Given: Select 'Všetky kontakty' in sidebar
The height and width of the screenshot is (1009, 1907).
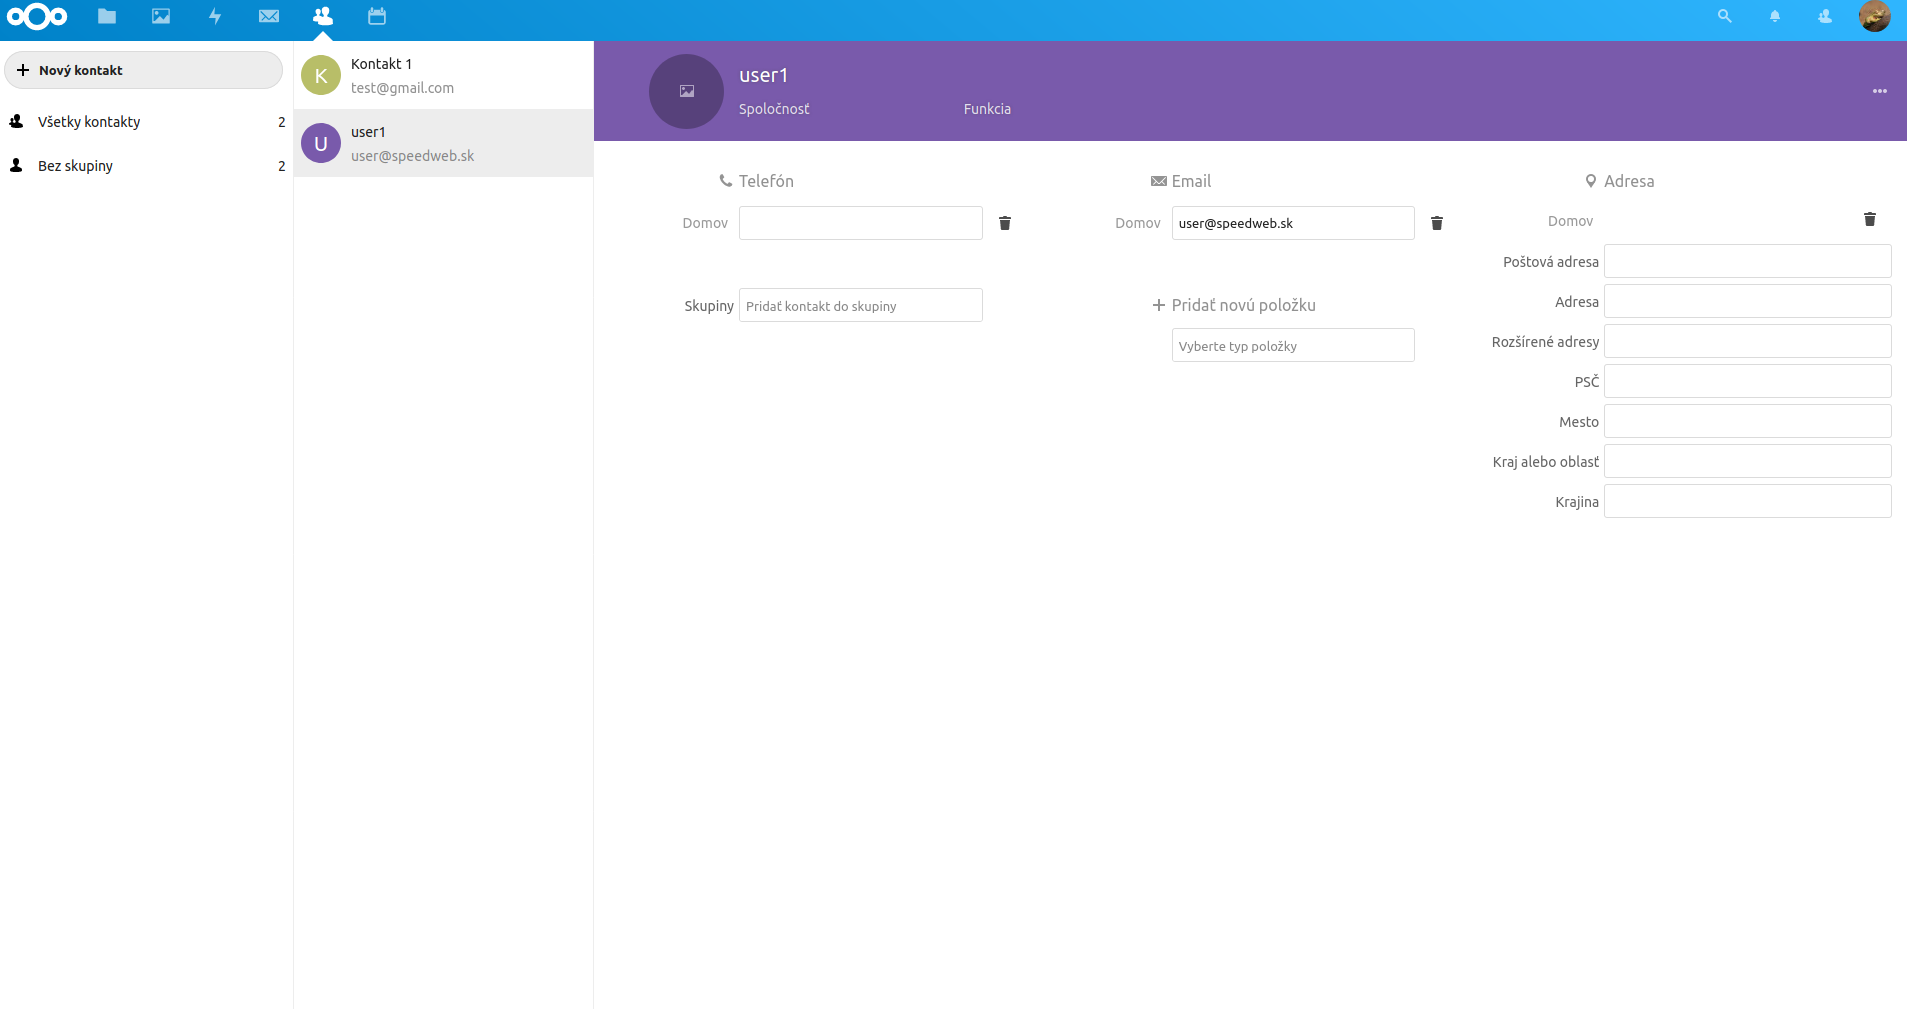Looking at the screenshot, I should (x=89, y=122).
